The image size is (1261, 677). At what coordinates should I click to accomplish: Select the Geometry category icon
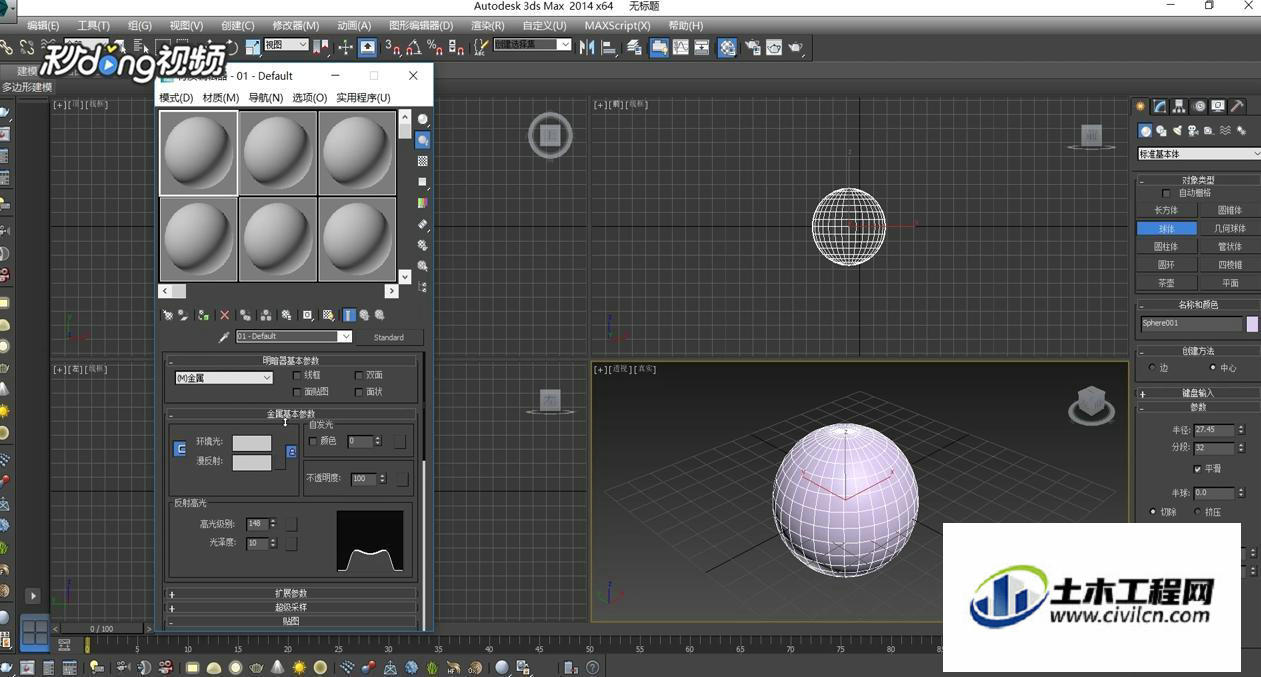tap(1145, 131)
